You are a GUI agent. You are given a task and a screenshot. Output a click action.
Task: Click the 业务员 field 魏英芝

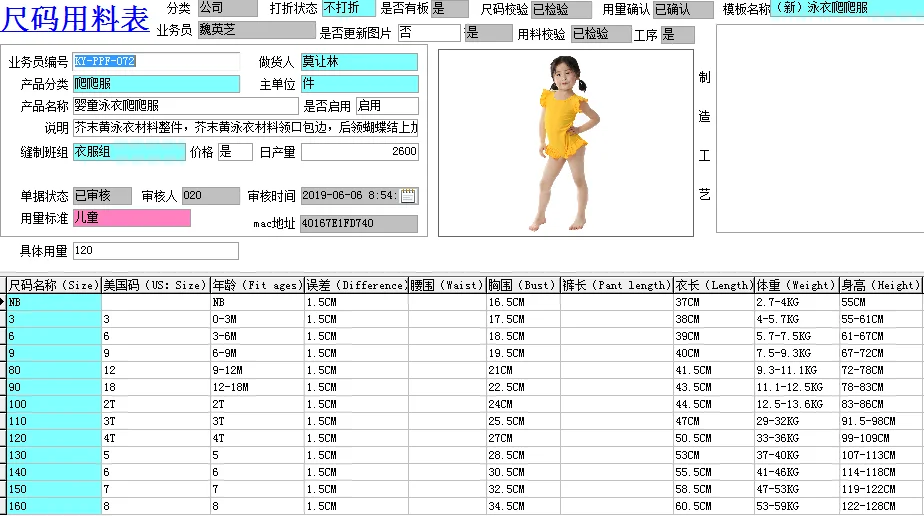(256, 30)
